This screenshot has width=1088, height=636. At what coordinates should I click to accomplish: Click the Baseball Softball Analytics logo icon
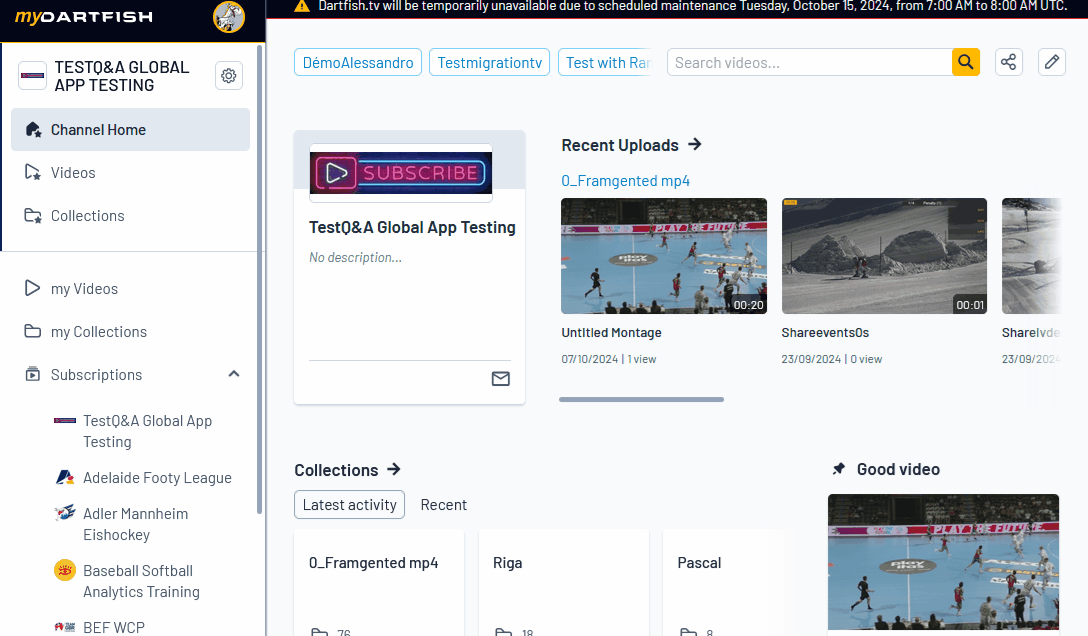(65, 570)
